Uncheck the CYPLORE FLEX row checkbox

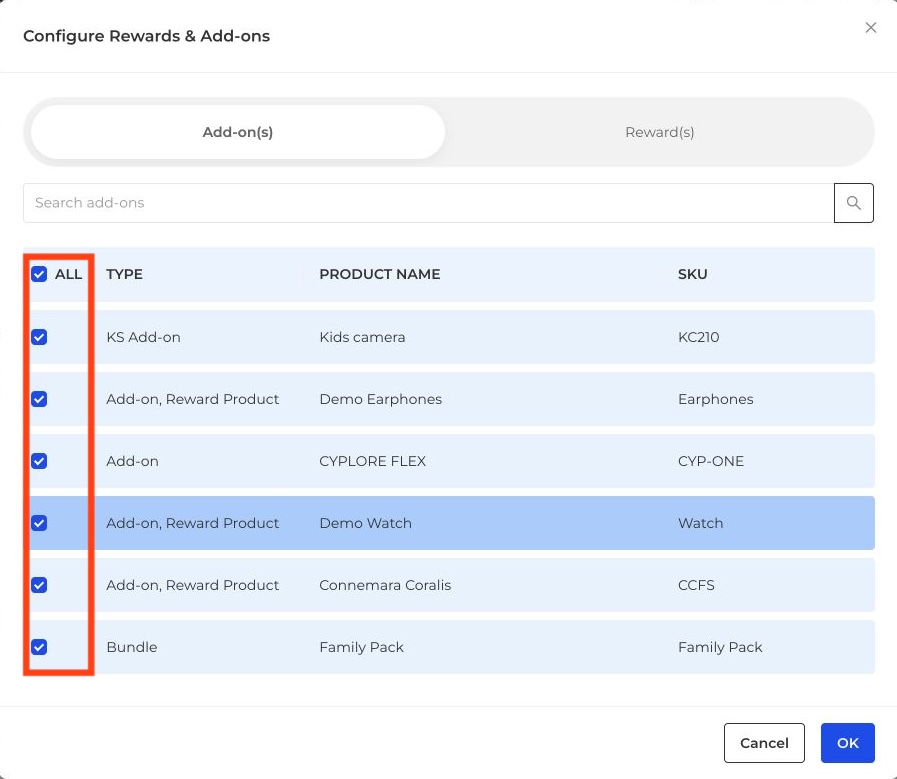pos(39,461)
